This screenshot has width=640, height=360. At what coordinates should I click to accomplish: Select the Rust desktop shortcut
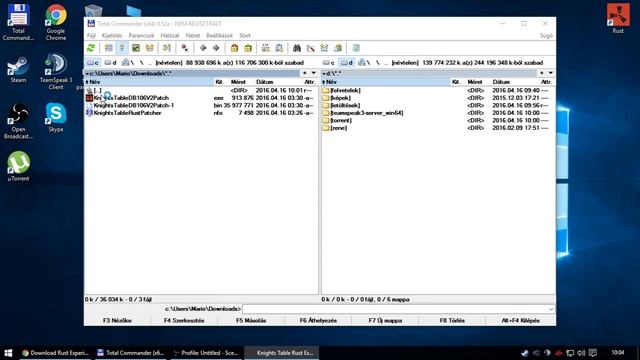click(x=618, y=19)
